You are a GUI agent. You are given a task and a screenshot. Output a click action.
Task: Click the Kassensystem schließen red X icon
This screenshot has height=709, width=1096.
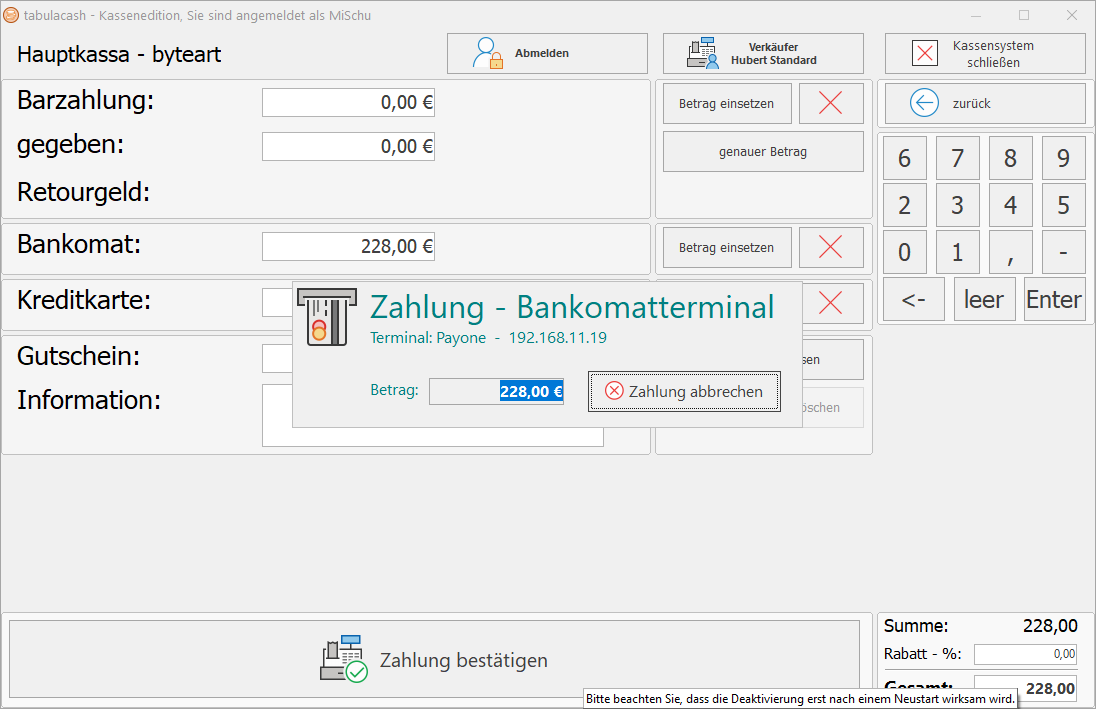[x=925, y=53]
